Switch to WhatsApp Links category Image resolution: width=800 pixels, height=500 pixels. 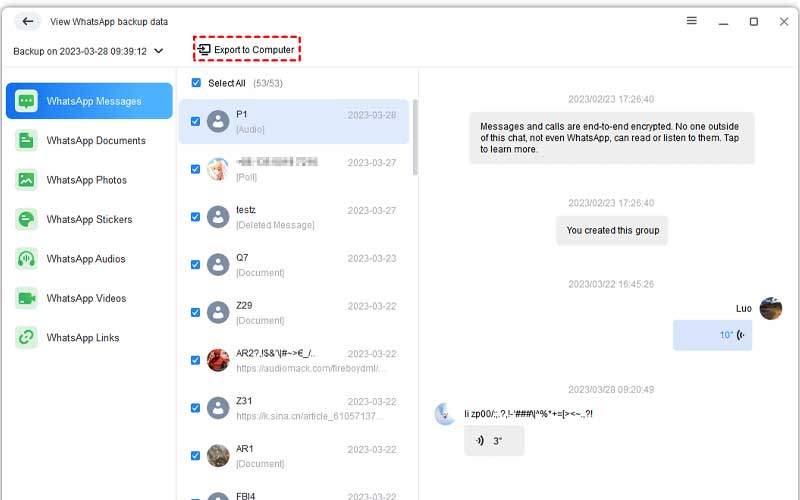[89, 337]
